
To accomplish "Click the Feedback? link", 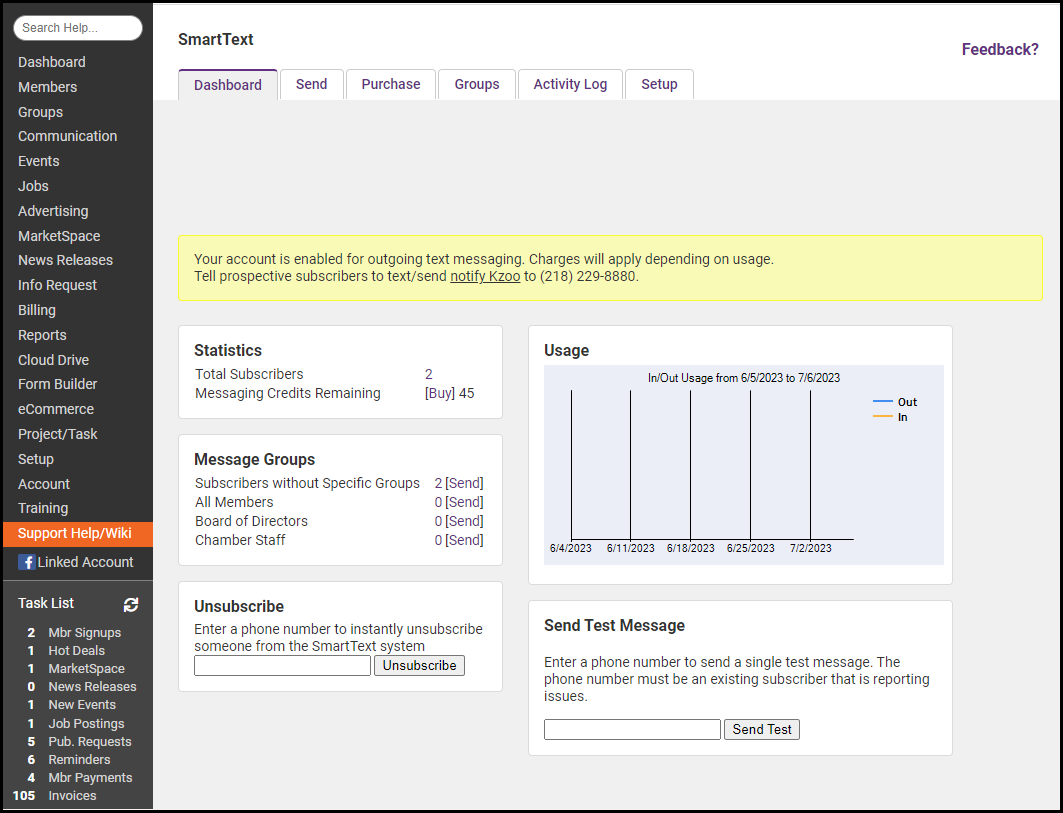I will [999, 49].
